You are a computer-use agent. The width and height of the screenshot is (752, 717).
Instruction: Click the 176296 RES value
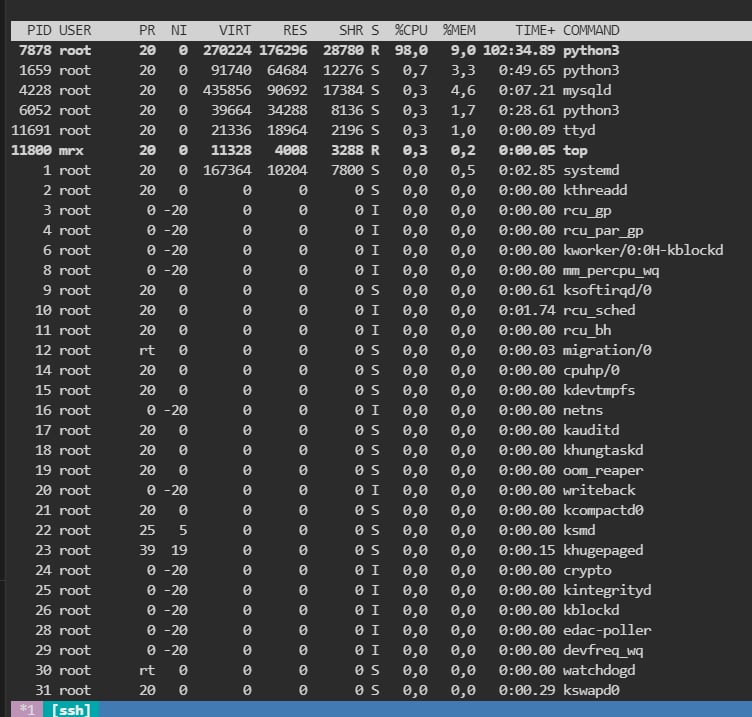(283, 50)
